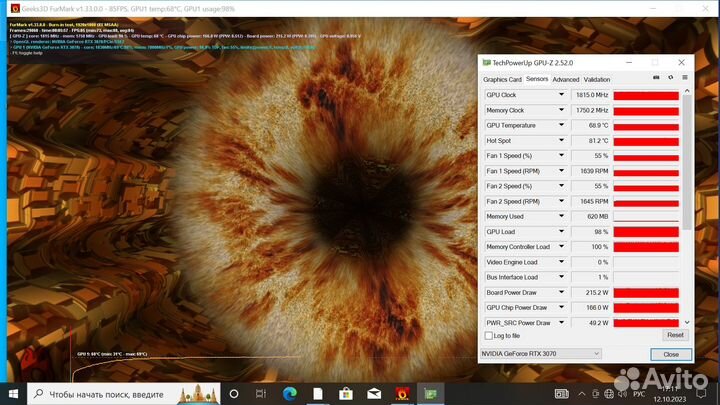Open Windows Start menu
The width and height of the screenshot is (720, 405).
[13, 394]
